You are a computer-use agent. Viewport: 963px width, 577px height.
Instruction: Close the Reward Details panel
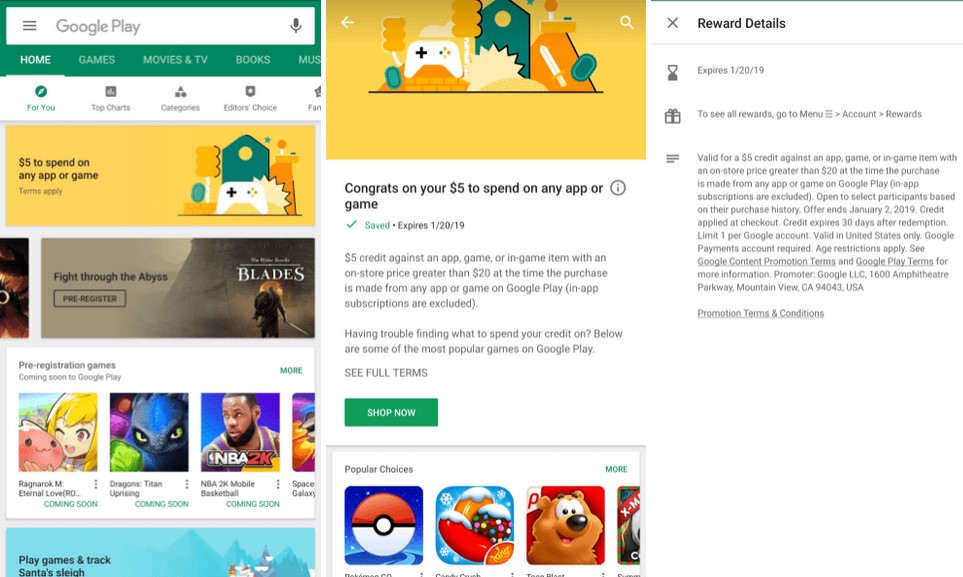coord(673,23)
